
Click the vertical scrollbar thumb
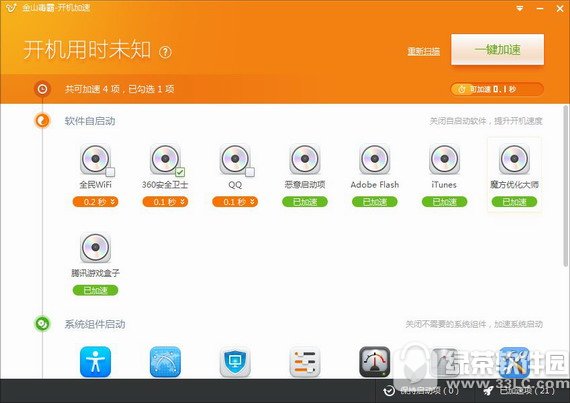[x=565, y=185]
